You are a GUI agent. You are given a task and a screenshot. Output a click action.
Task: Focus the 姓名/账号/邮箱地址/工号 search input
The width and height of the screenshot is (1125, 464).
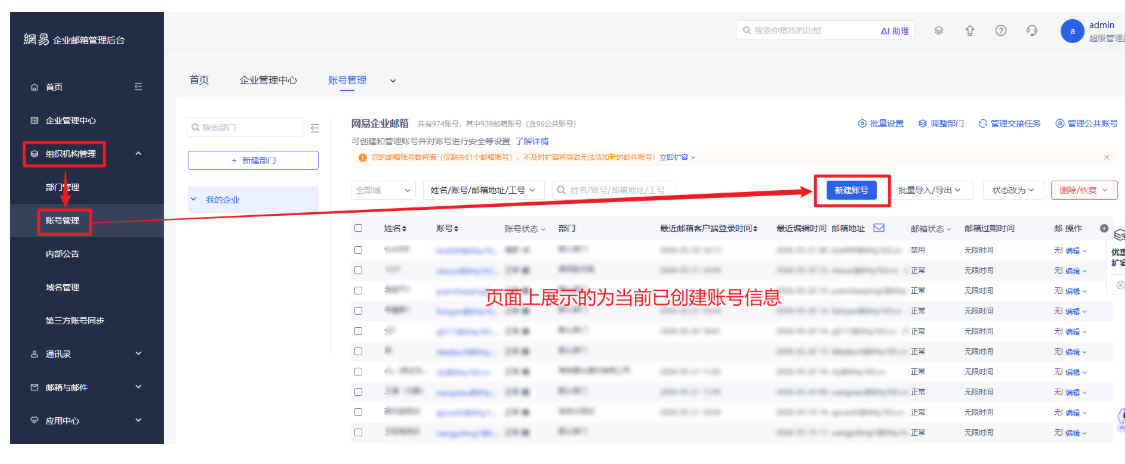point(613,190)
